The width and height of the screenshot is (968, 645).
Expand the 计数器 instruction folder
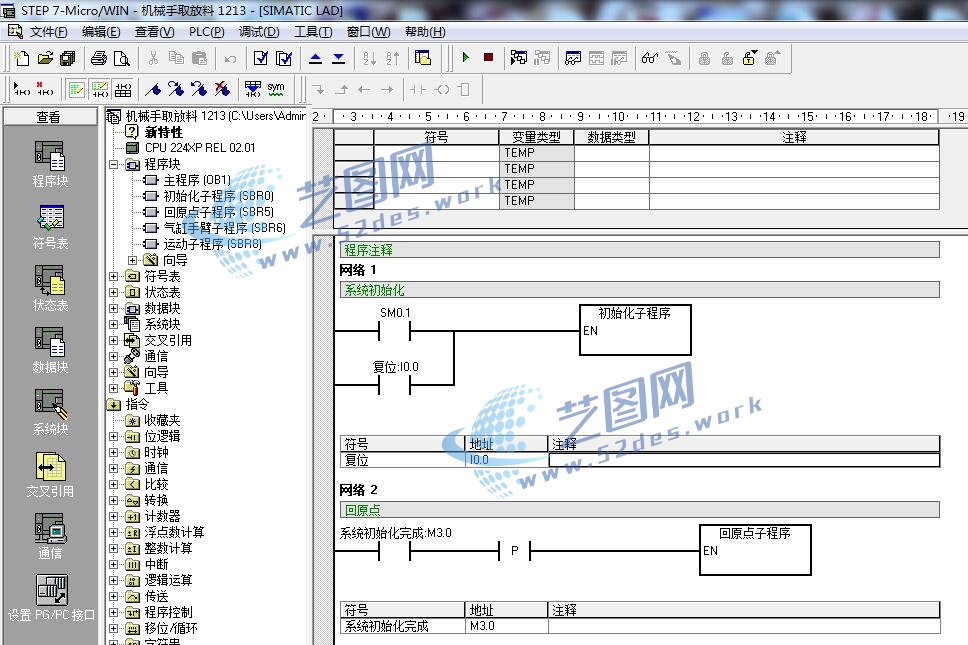pyautogui.click(x=114, y=517)
